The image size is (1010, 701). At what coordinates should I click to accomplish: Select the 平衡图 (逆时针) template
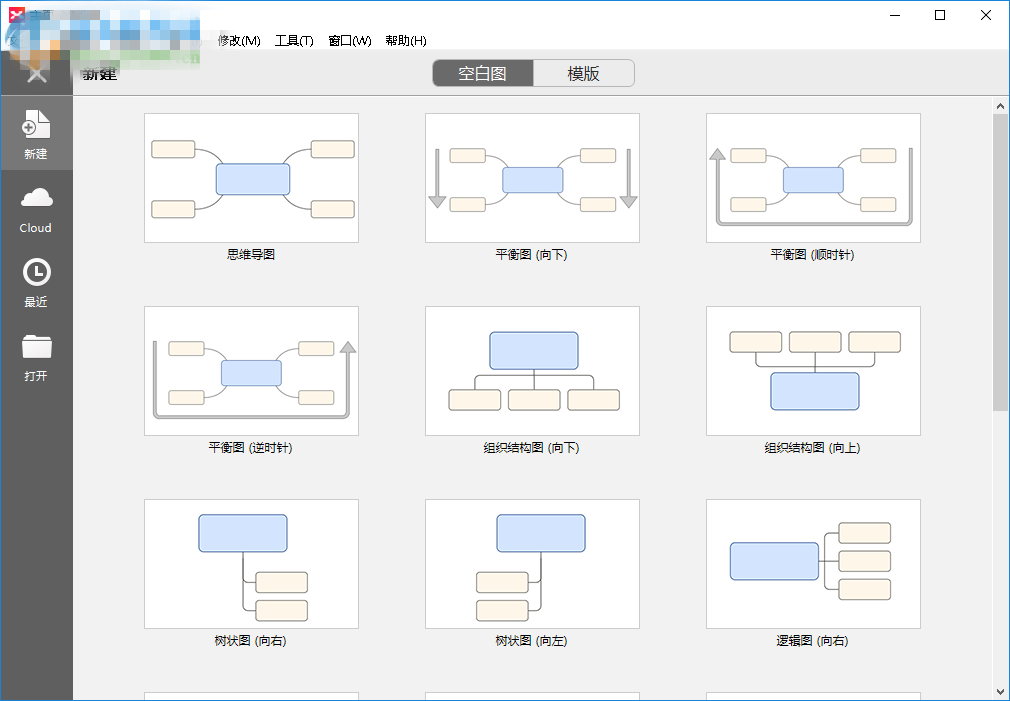251,370
